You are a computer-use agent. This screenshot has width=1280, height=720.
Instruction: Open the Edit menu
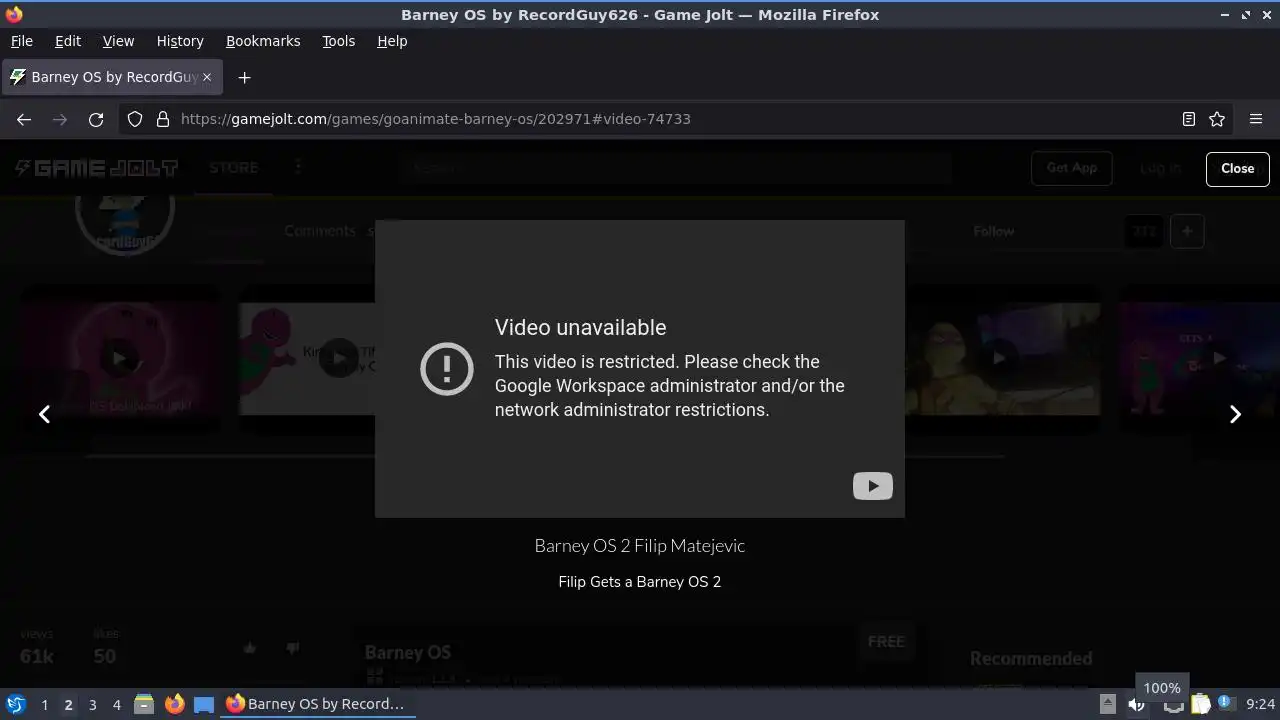[68, 41]
